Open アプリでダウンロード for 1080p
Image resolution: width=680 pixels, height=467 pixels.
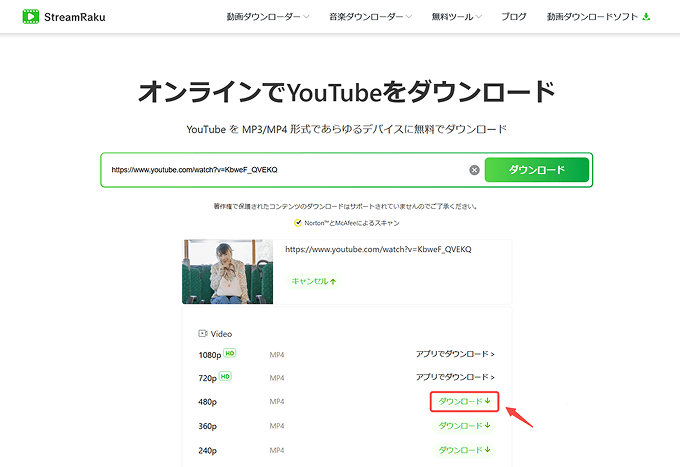pos(455,354)
